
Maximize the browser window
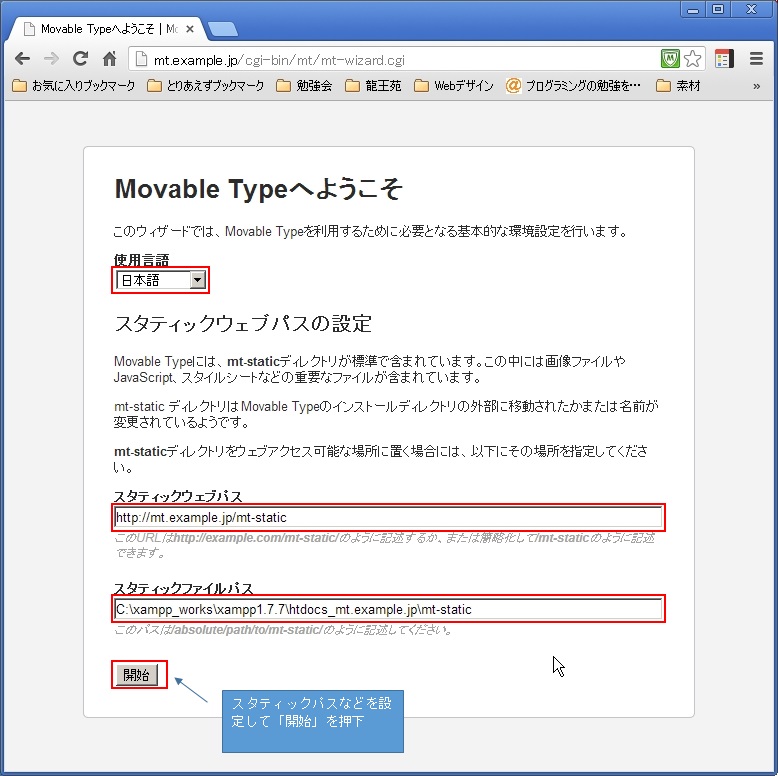[x=718, y=10]
